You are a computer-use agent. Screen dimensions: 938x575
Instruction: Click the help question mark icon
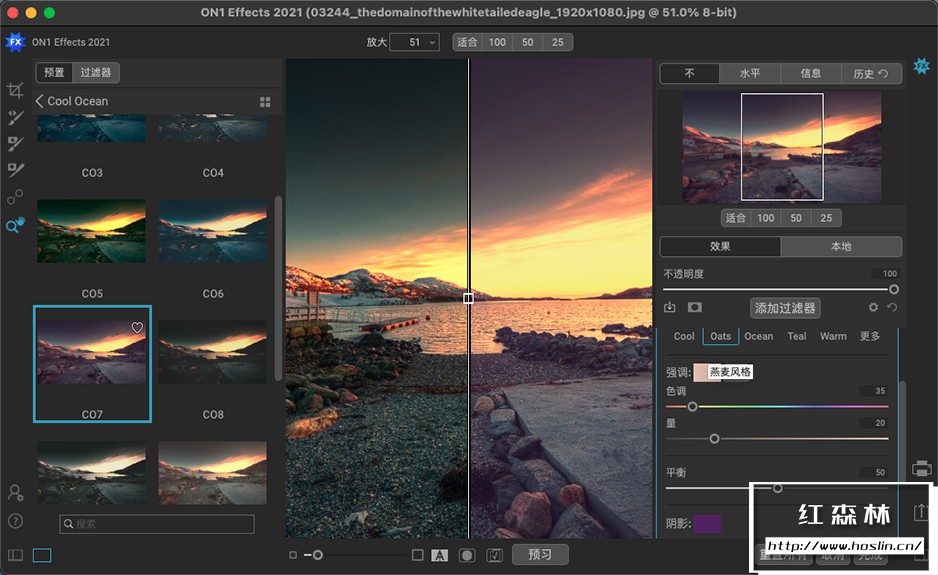coord(15,521)
